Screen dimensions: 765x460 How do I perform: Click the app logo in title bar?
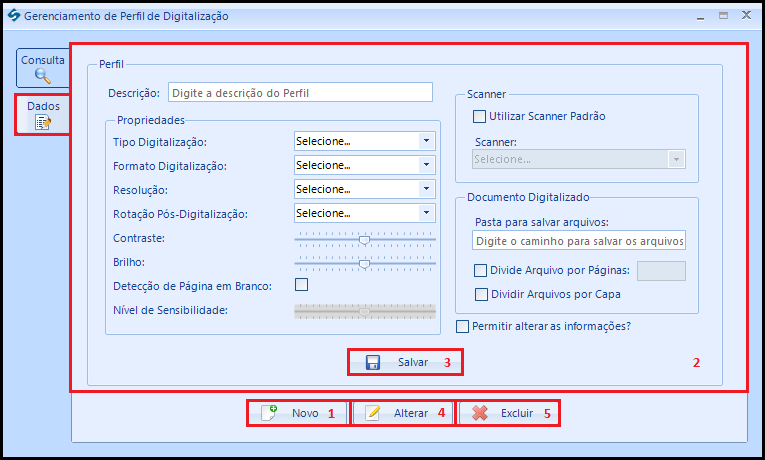[x=14, y=16]
